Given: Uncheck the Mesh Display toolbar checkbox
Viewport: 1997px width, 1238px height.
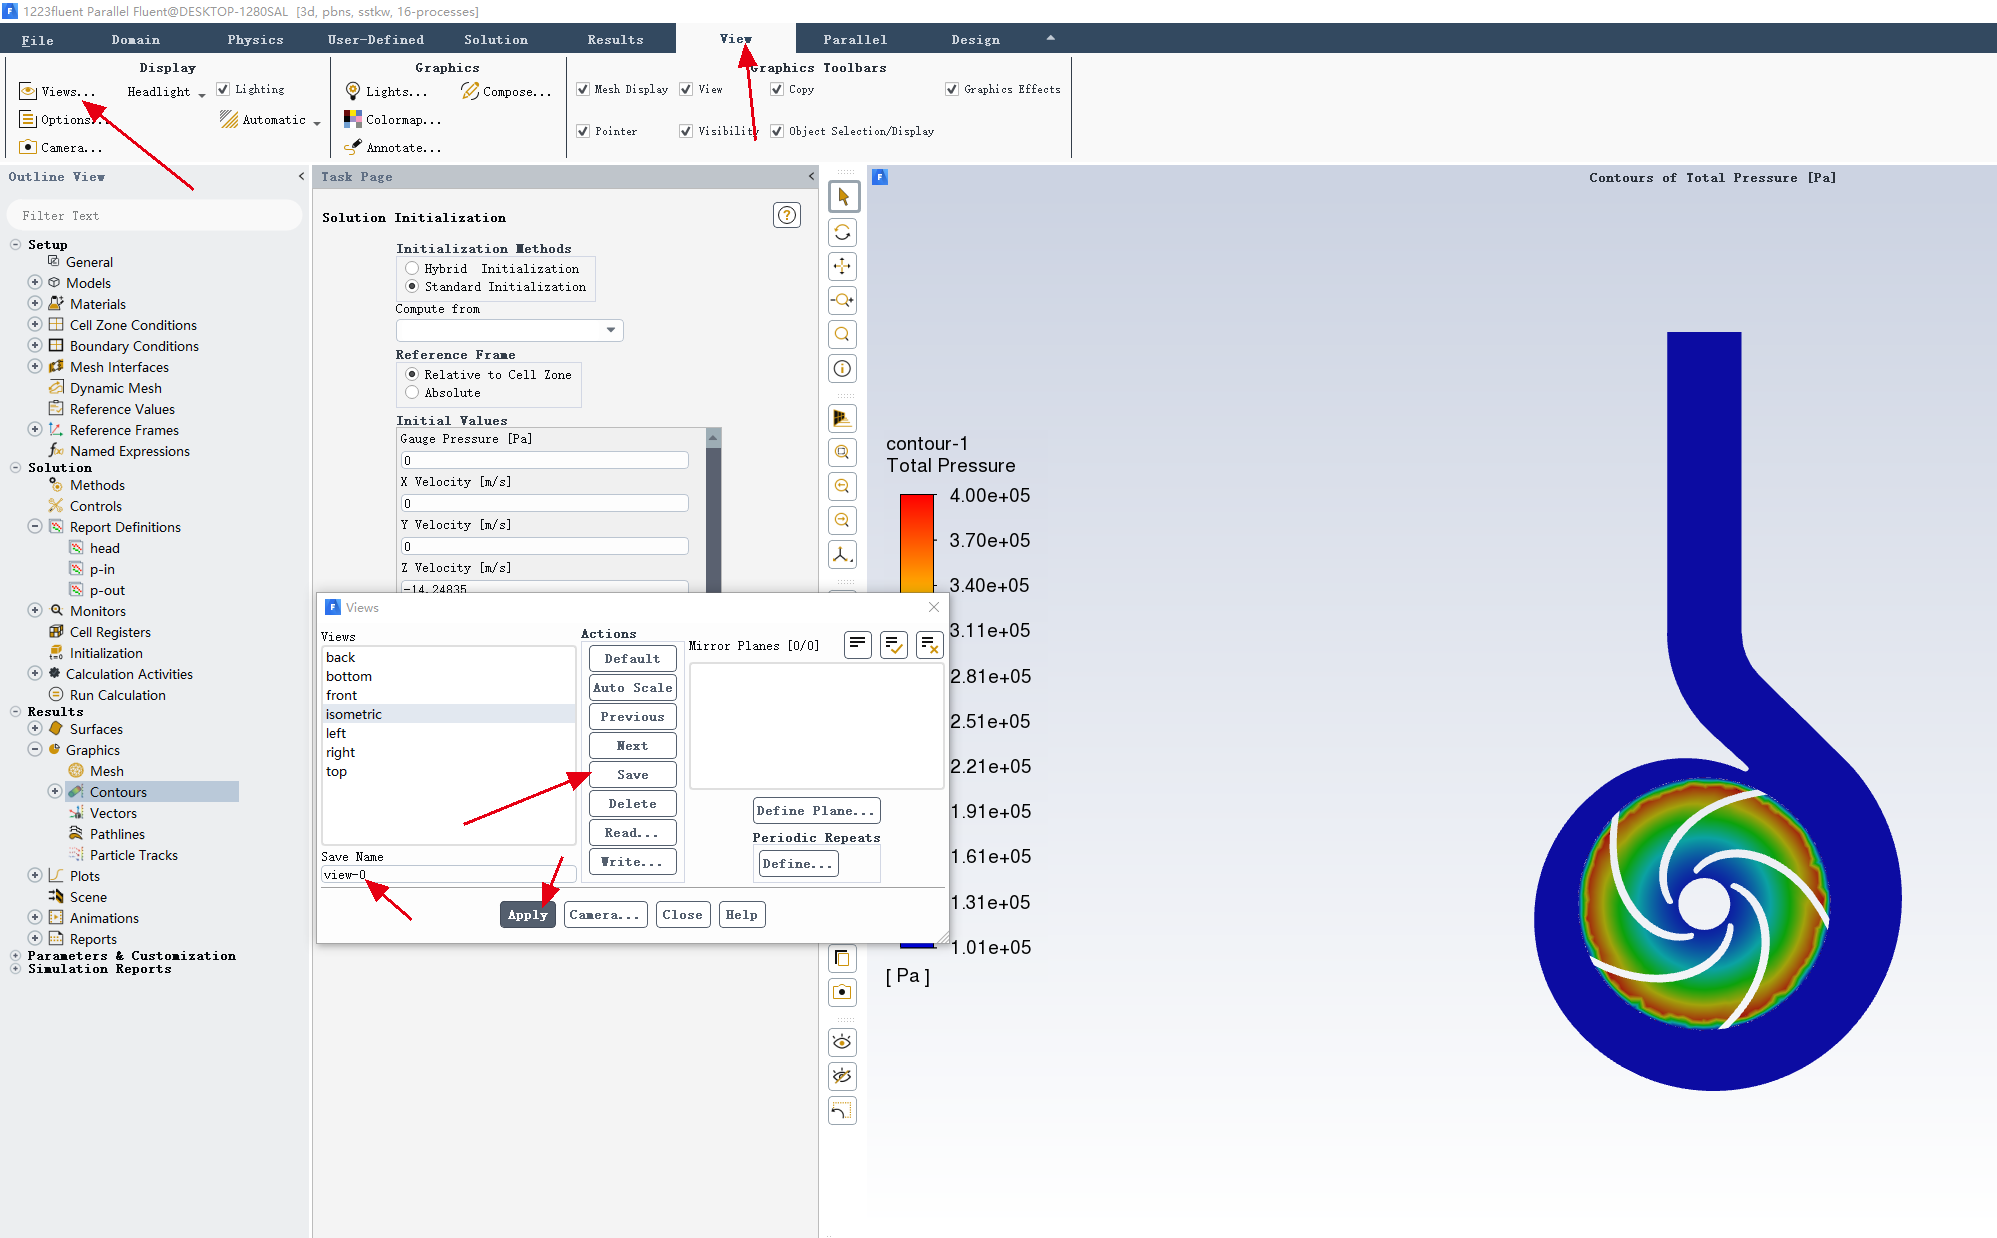Looking at the screenshot, I should click(583, 89).
